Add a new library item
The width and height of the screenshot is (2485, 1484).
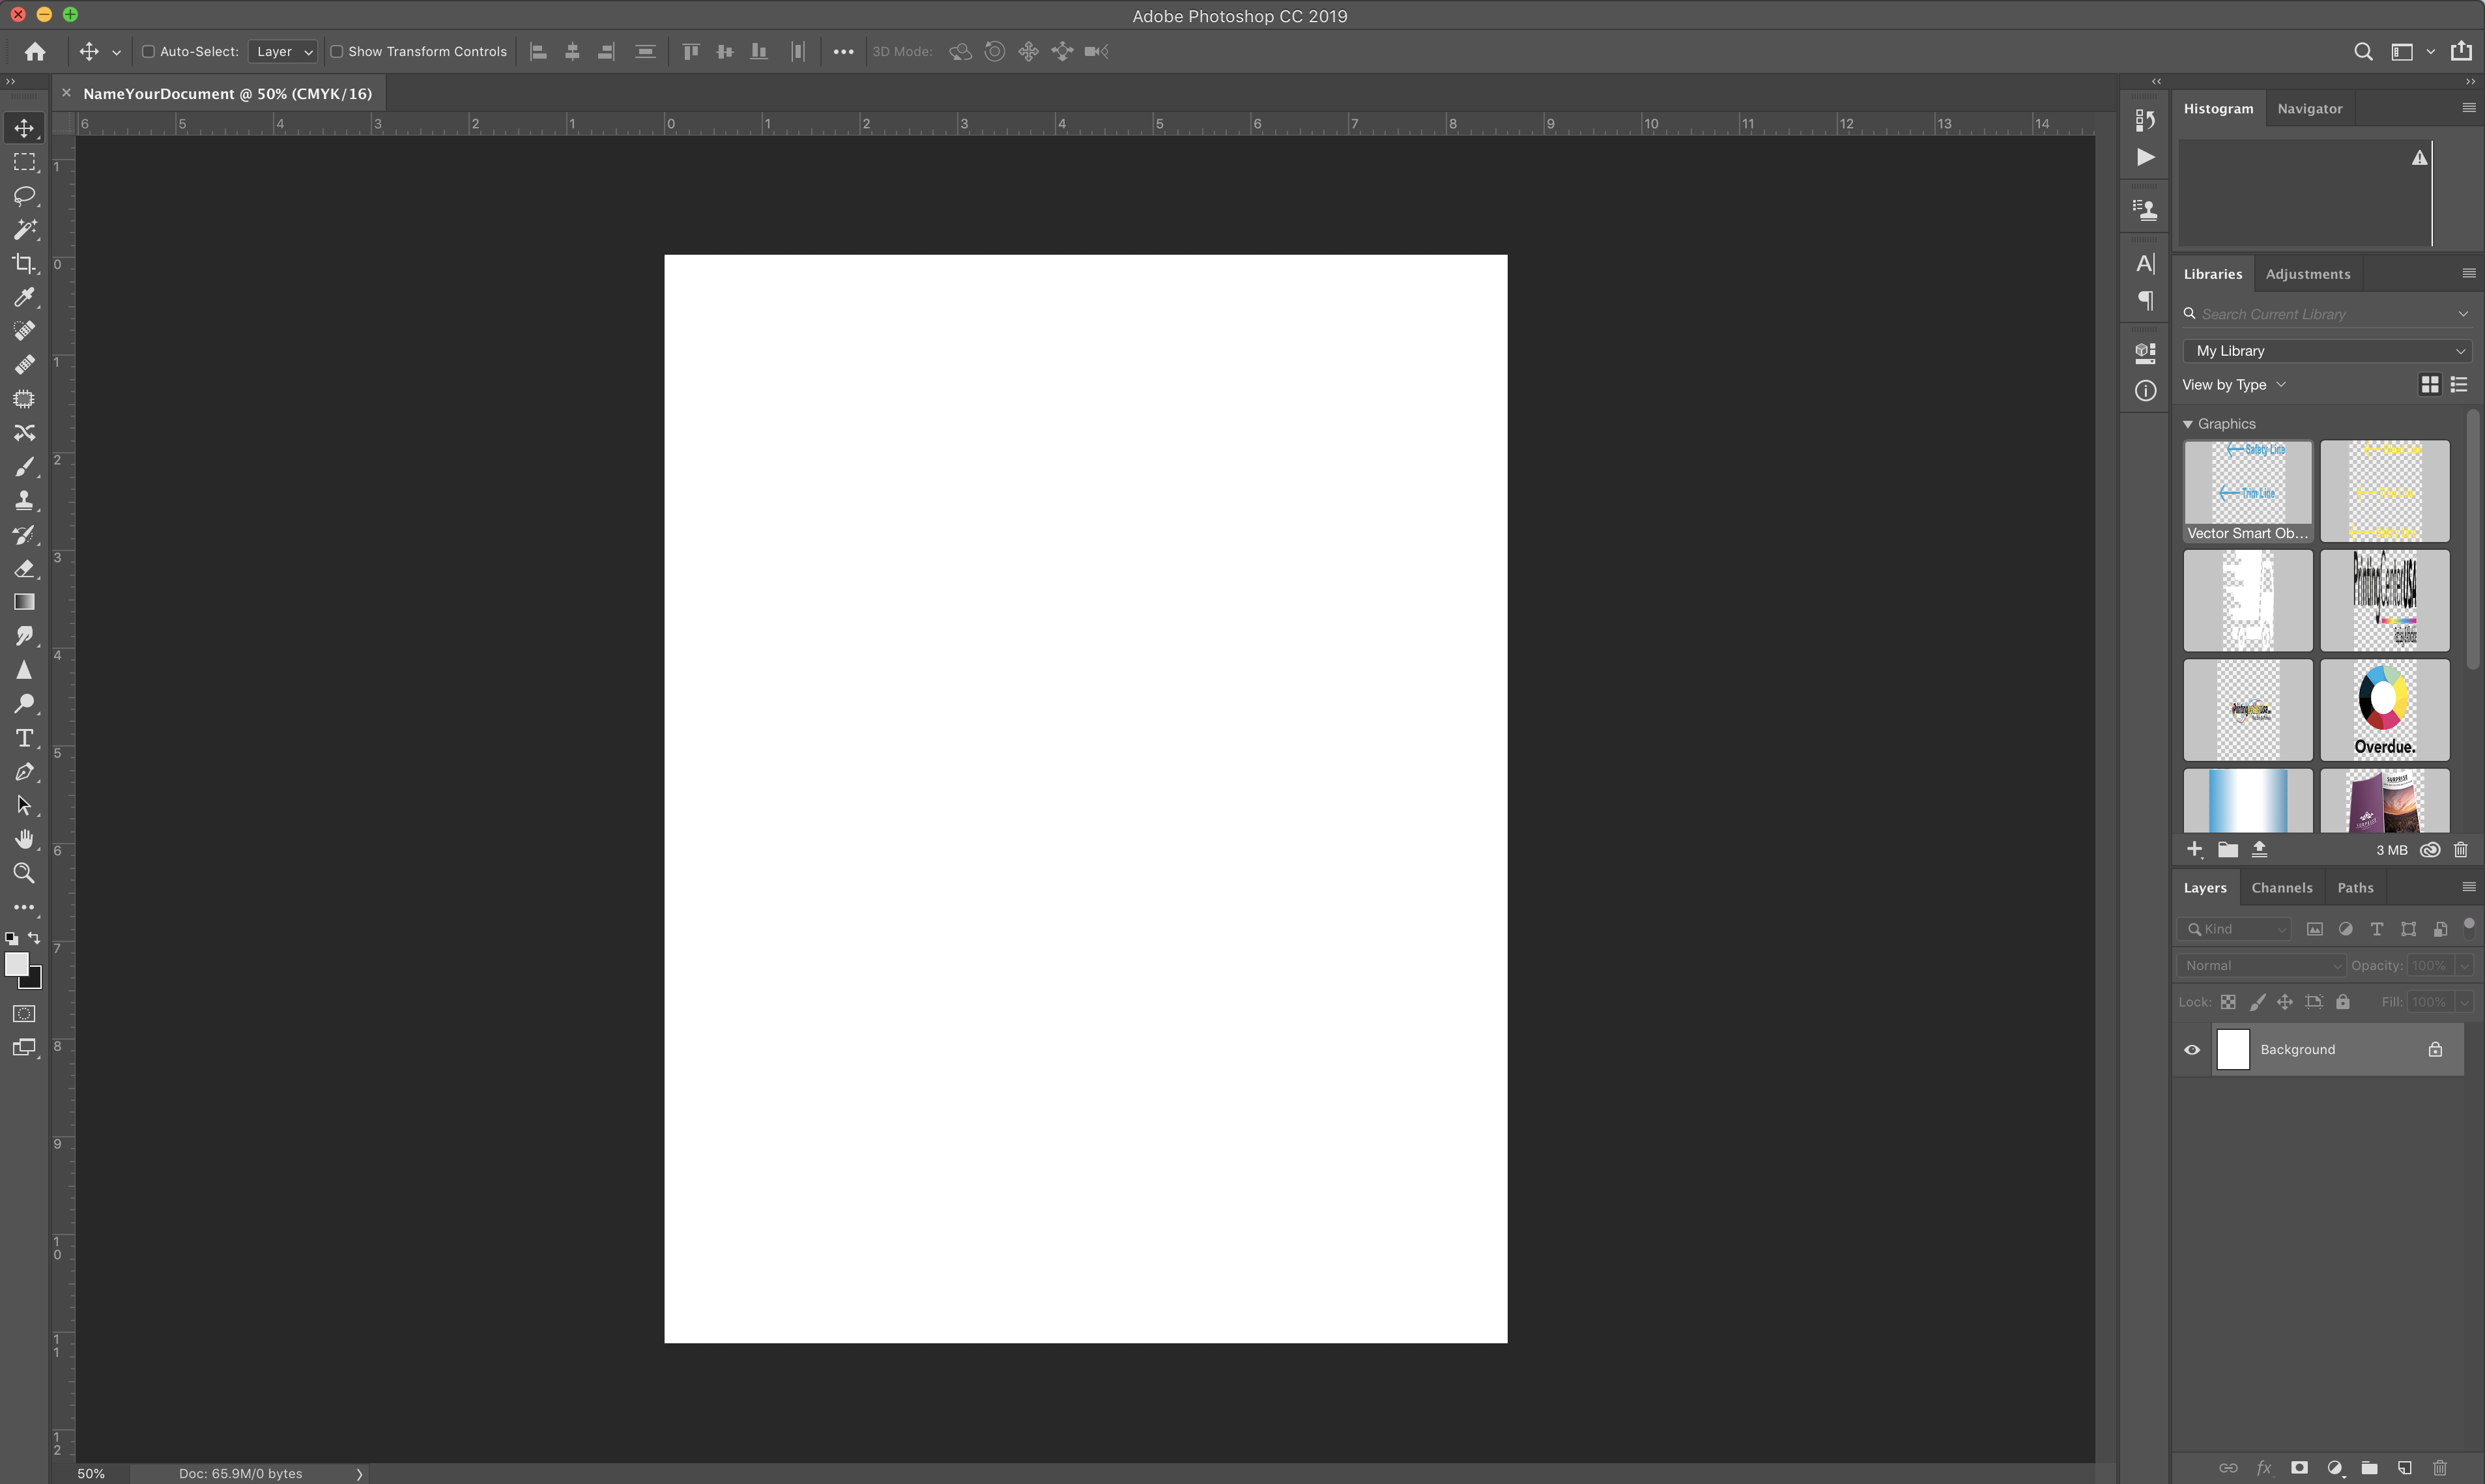click(x=2195, y=849)
